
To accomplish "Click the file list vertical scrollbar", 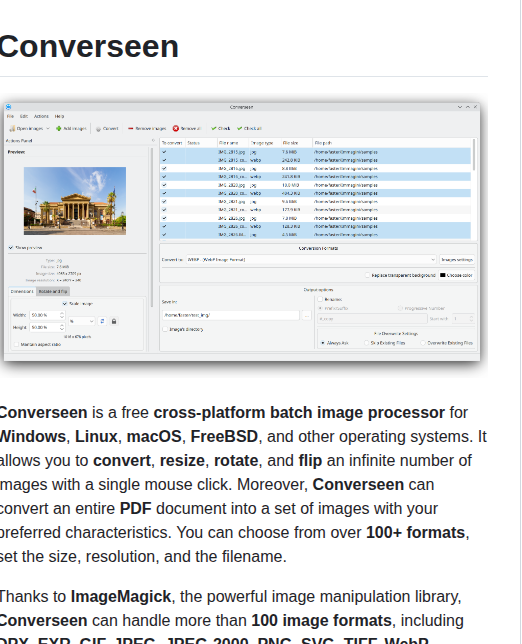I will (x=474, y=154).
